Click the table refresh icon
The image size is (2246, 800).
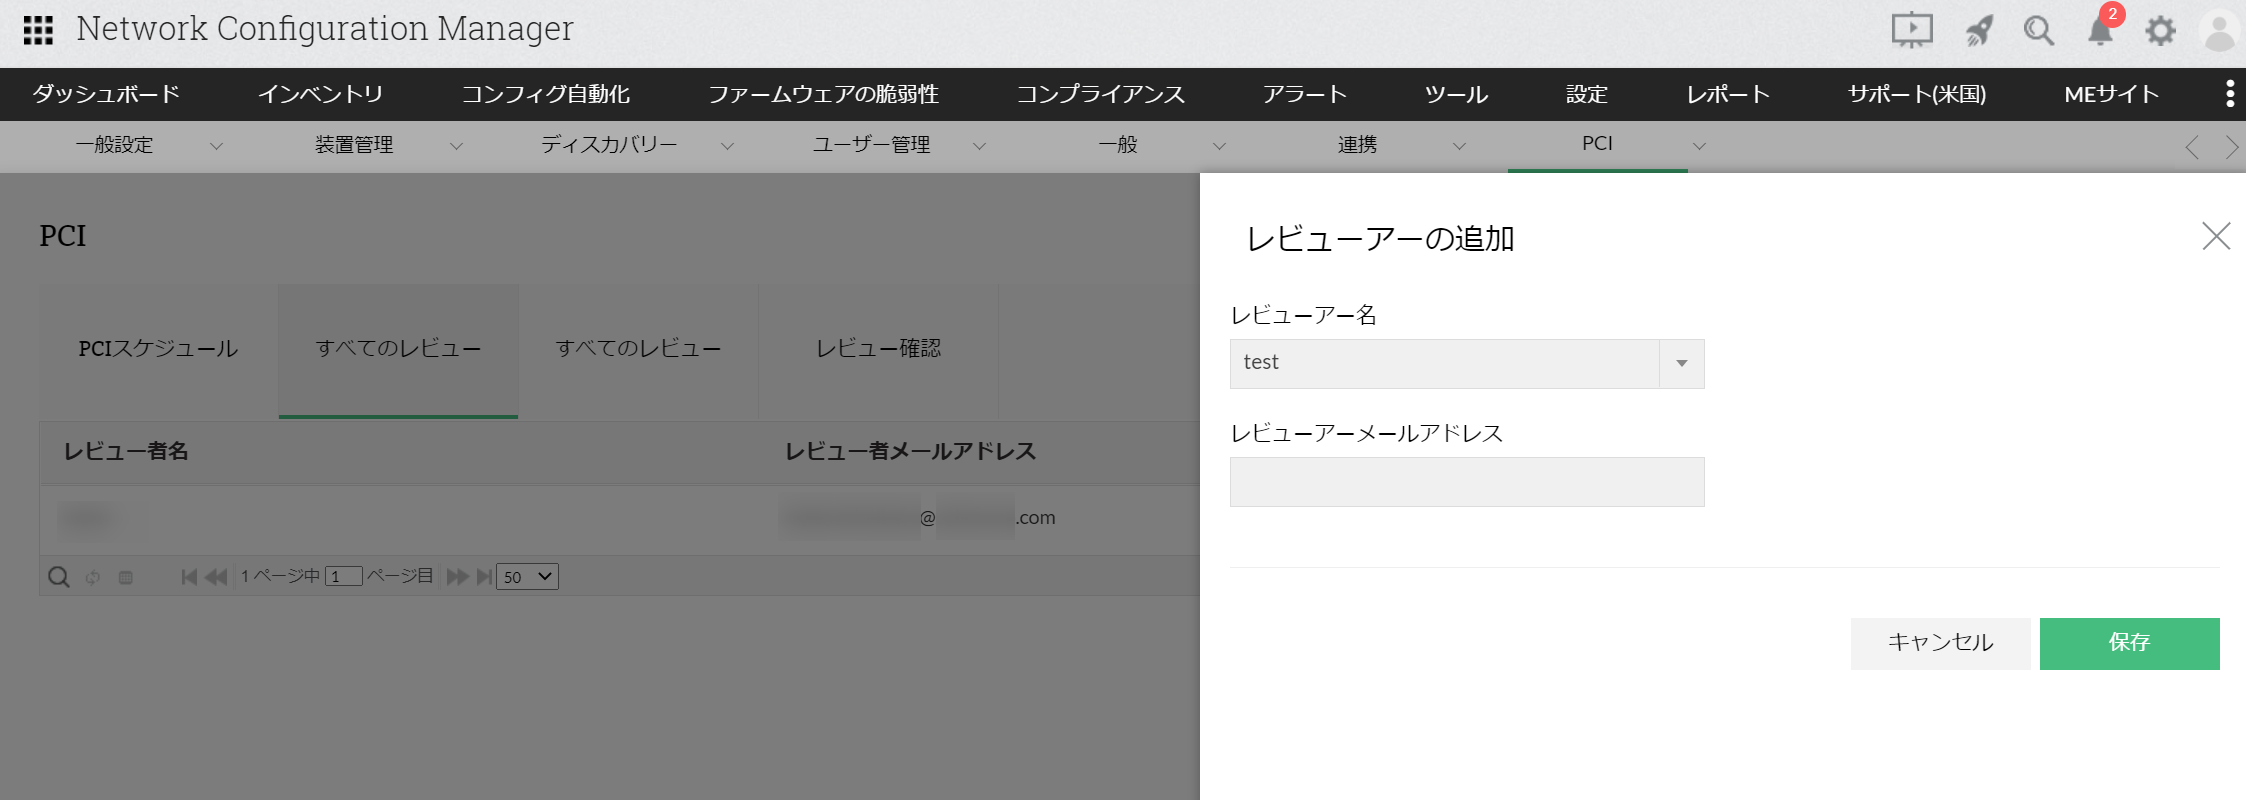point(93,577)
